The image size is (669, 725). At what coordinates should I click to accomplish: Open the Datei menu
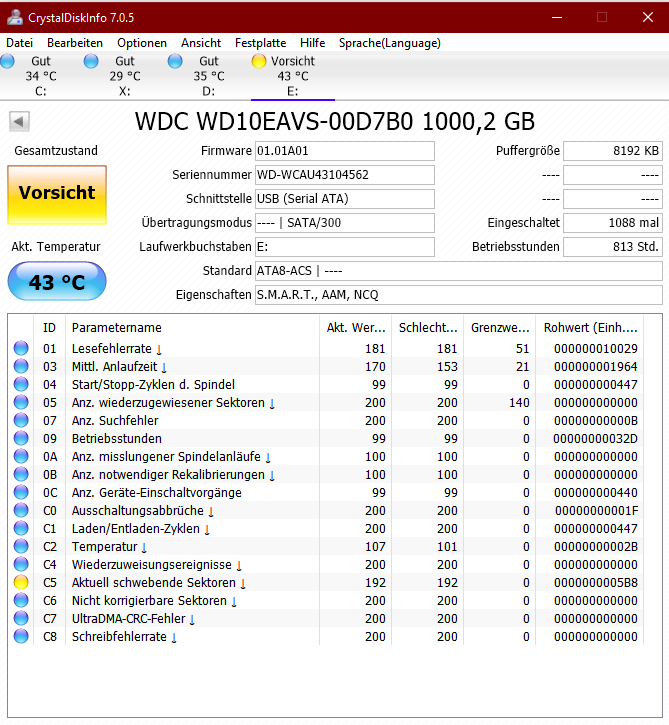pos(19,43)
